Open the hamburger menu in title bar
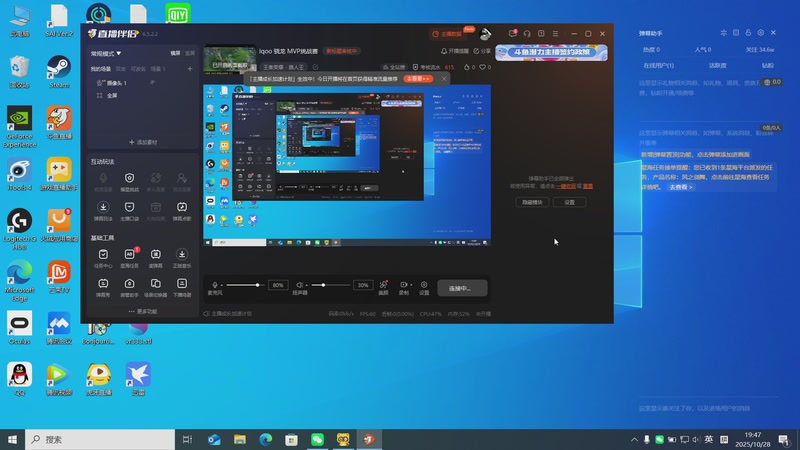The width and height of the screenshot is (800, 450). pos(555,34)
